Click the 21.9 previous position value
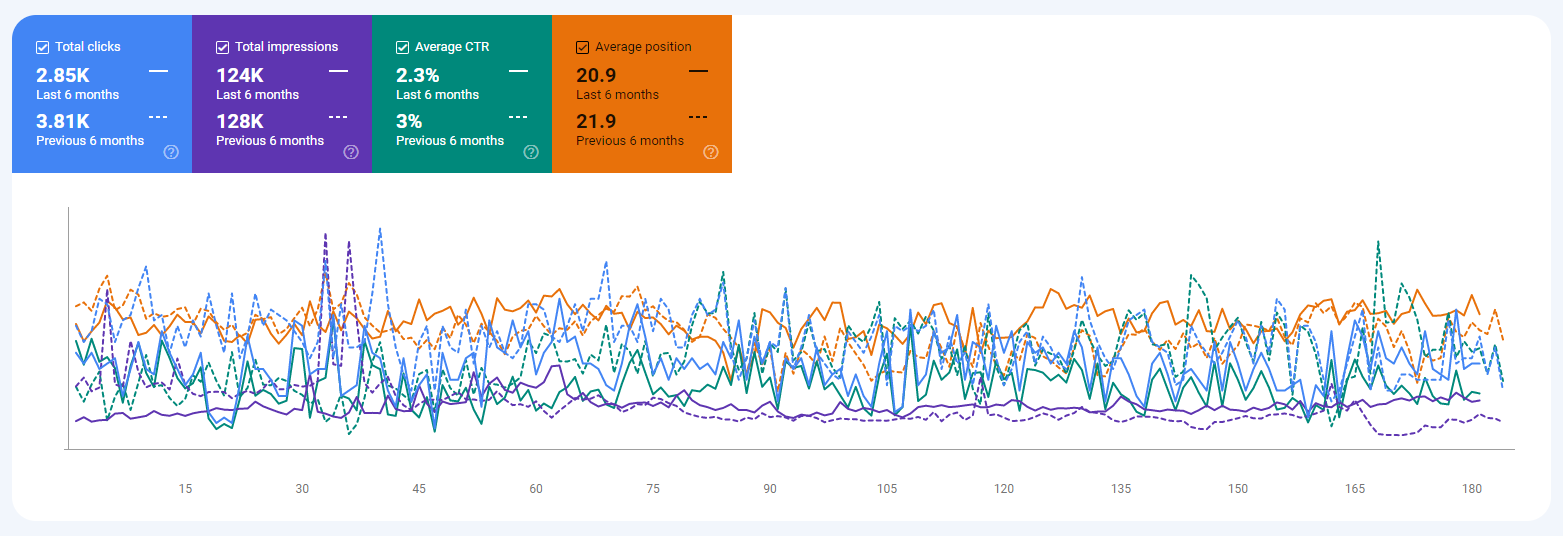The height and width of the screenshot is (536, 1563). pos(596,121)
